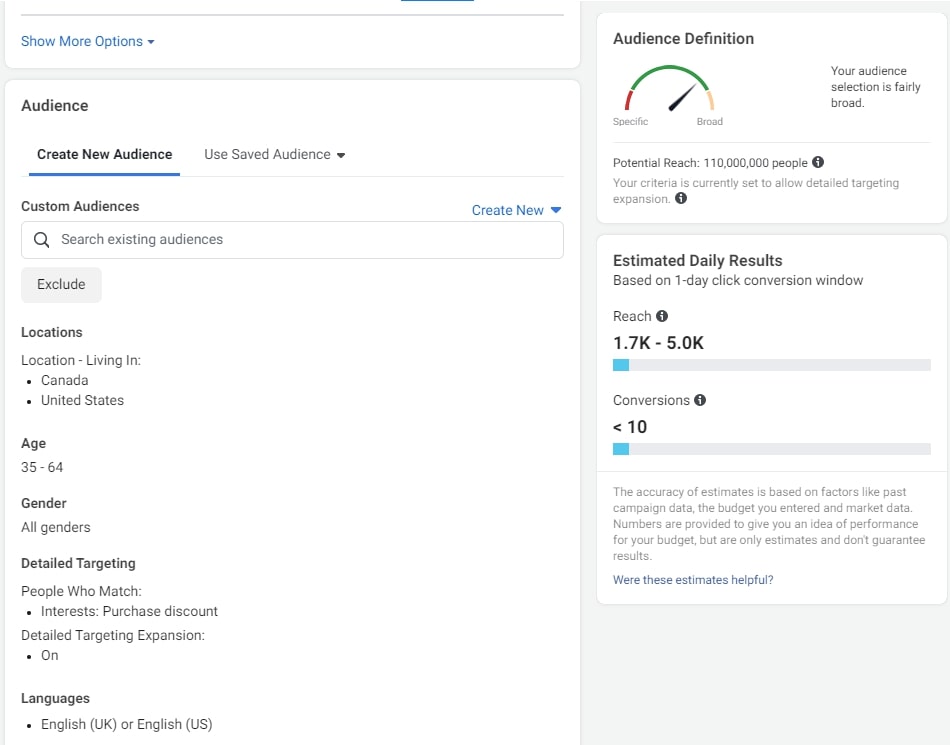Select the Use Saved Audience tab
Viewport: 950px width, 745px height.
point(267,155)
